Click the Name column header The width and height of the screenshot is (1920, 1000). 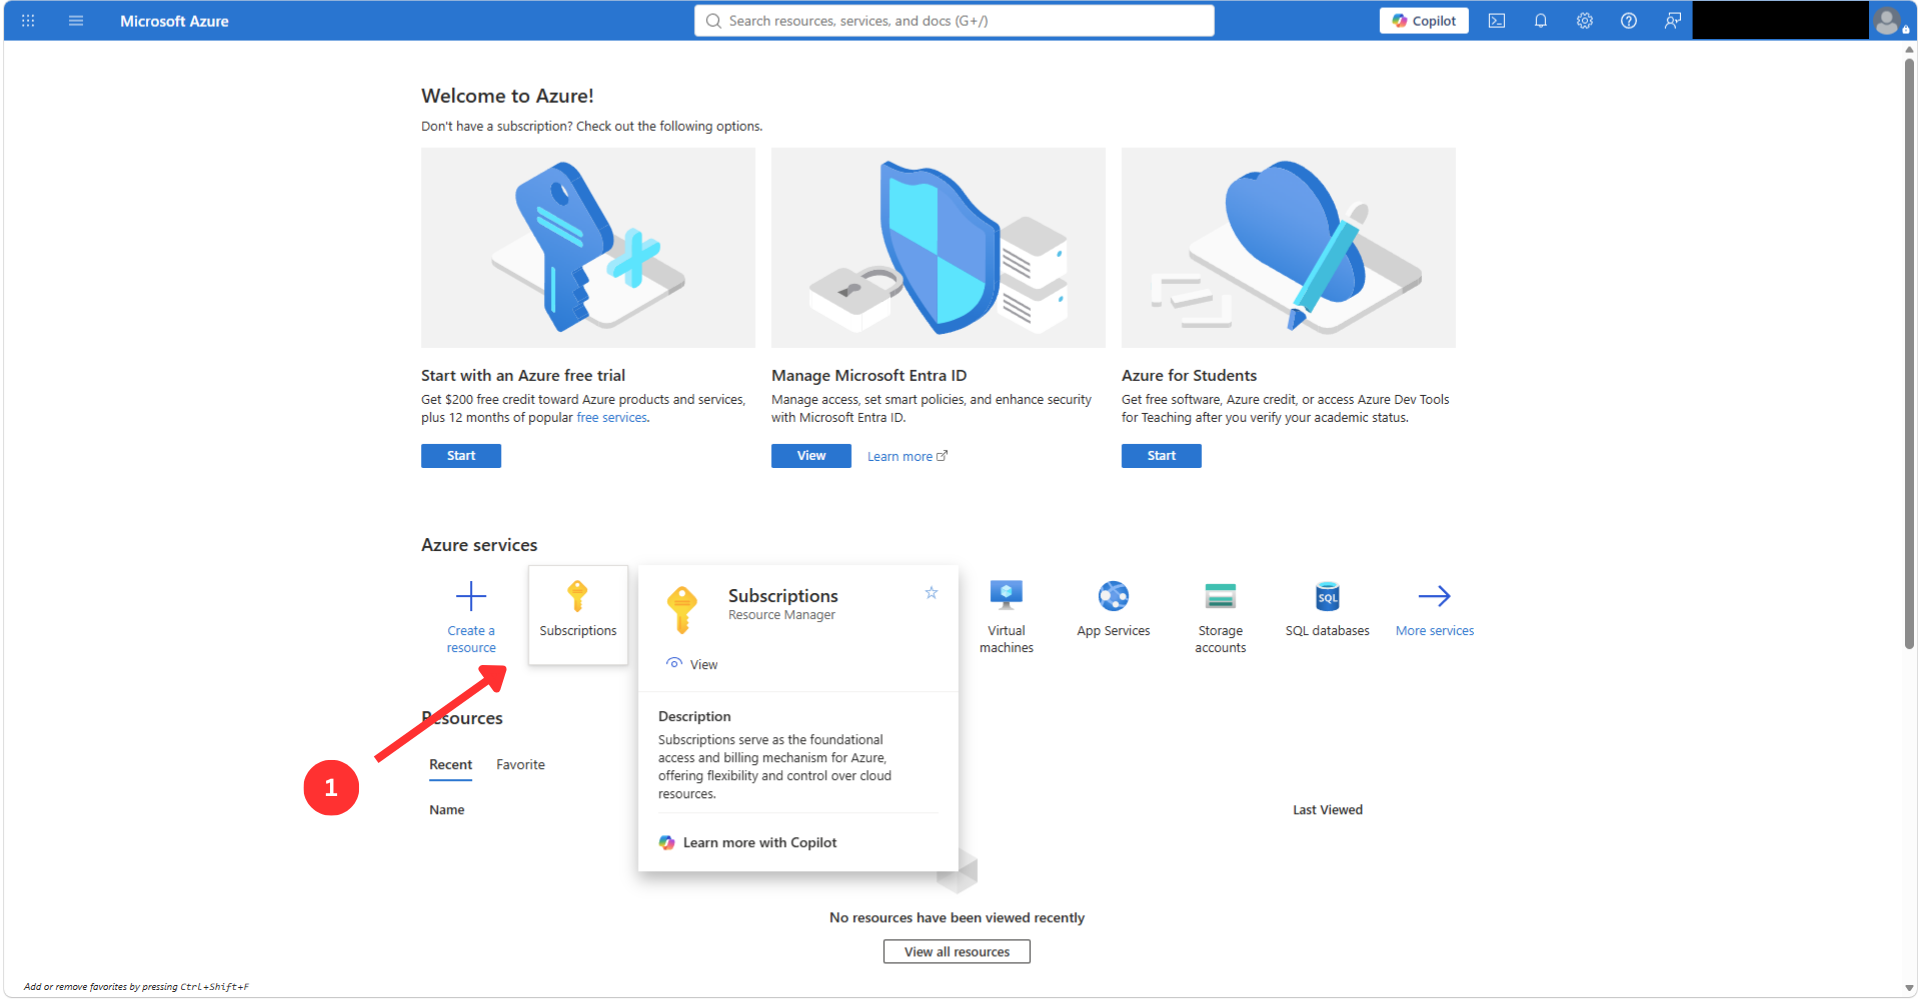[x=447, y=810]
